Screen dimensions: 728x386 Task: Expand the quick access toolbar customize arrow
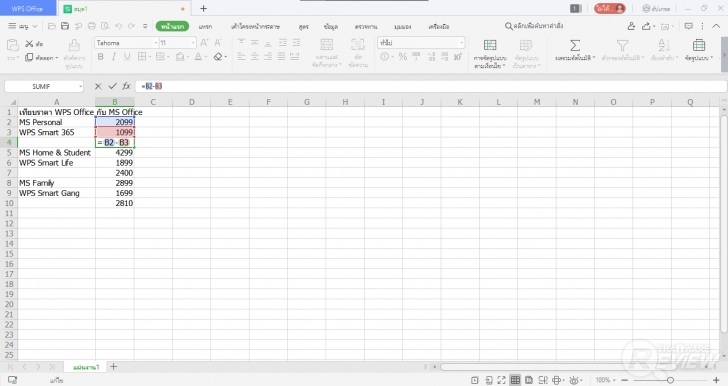click(145, 26)
